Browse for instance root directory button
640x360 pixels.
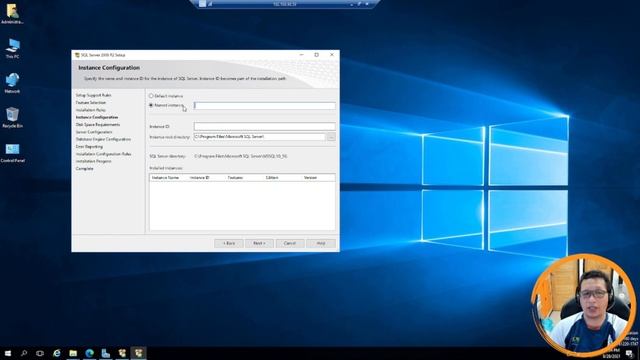tap(331, 137)
